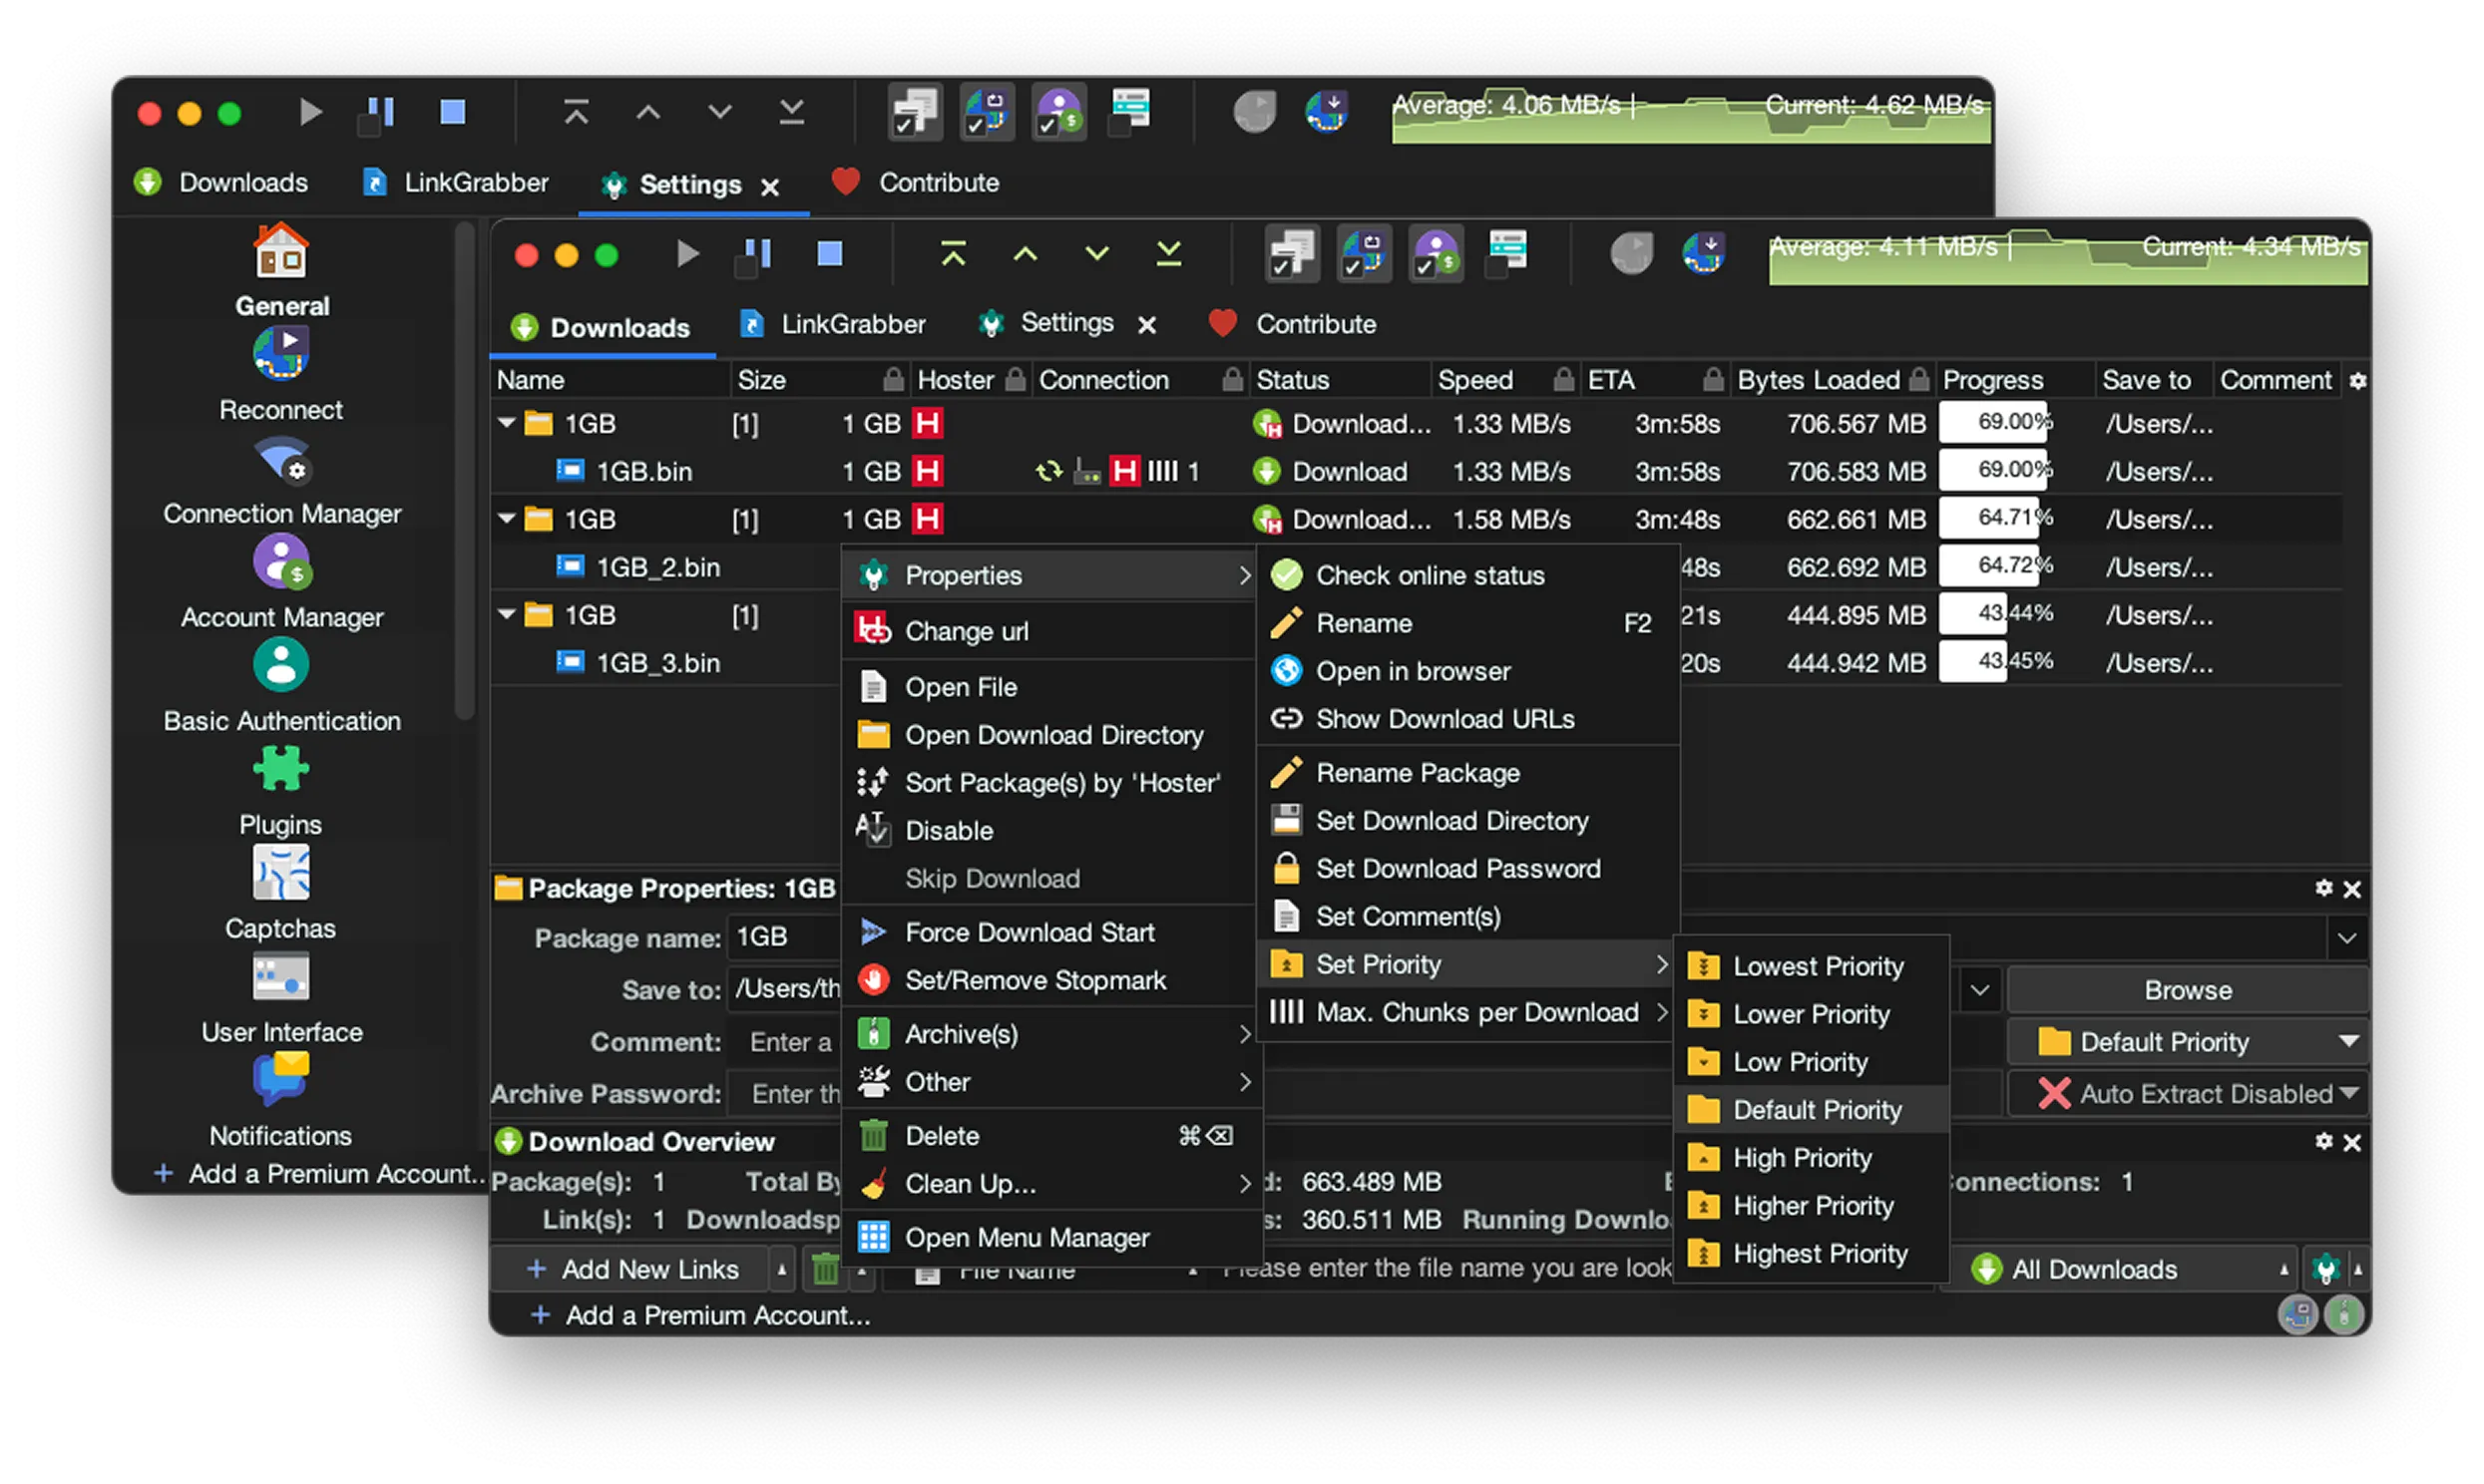Choose Set Download Password
The width and height of the screenshot is (2484, 1484).
[x=1468, y=868]
